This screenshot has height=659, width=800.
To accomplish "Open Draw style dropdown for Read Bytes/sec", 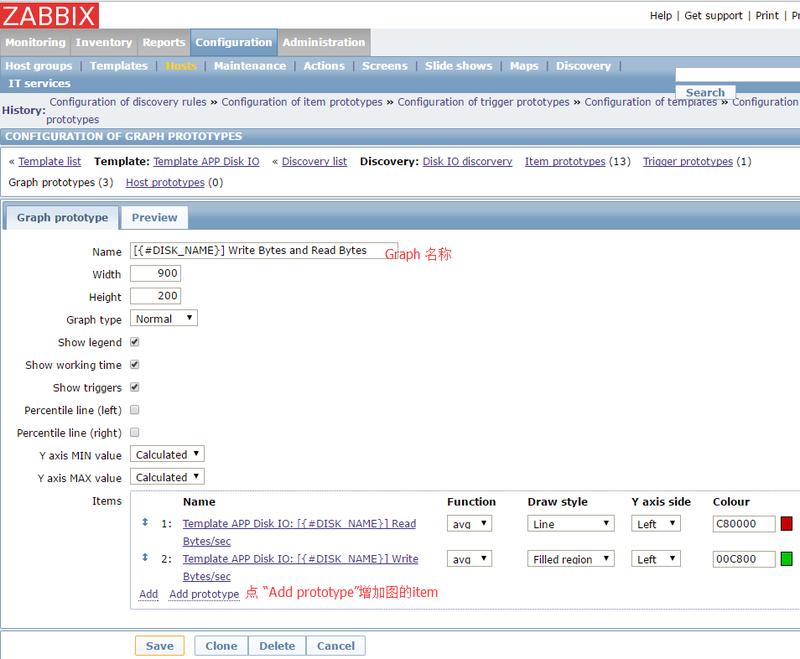I will (x=570, y=524).
